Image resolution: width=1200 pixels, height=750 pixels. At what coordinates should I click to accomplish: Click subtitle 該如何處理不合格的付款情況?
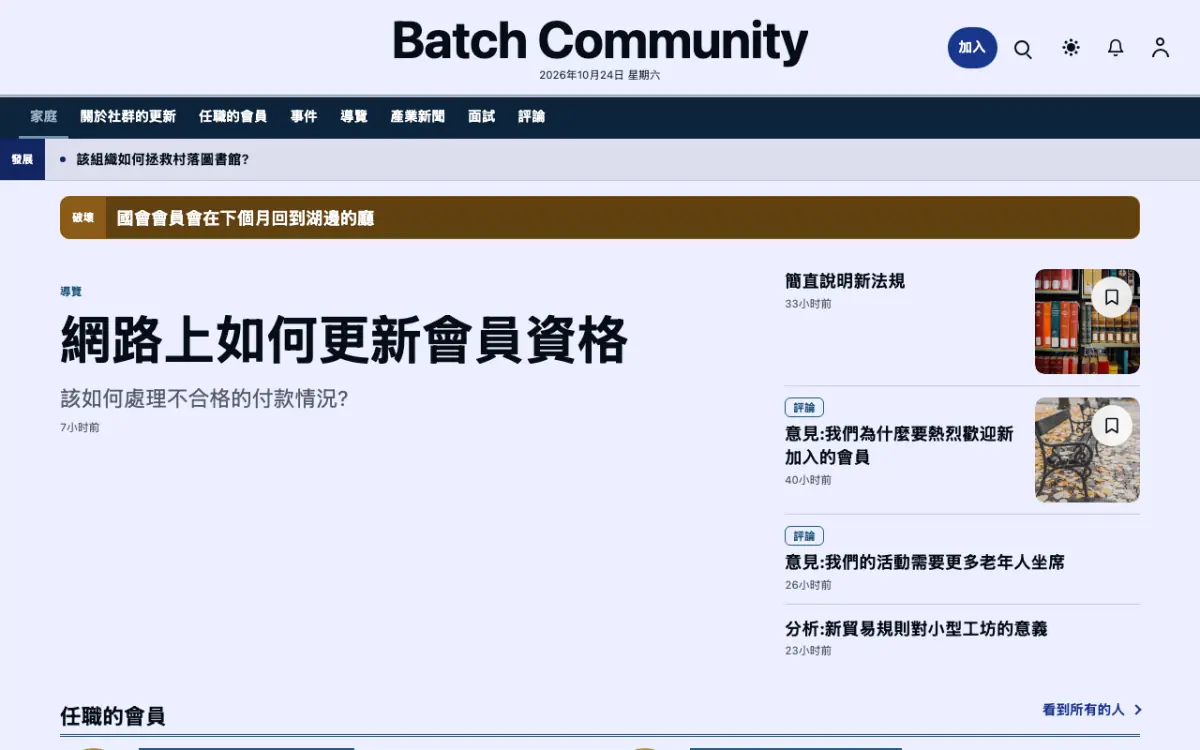point(204,399)
